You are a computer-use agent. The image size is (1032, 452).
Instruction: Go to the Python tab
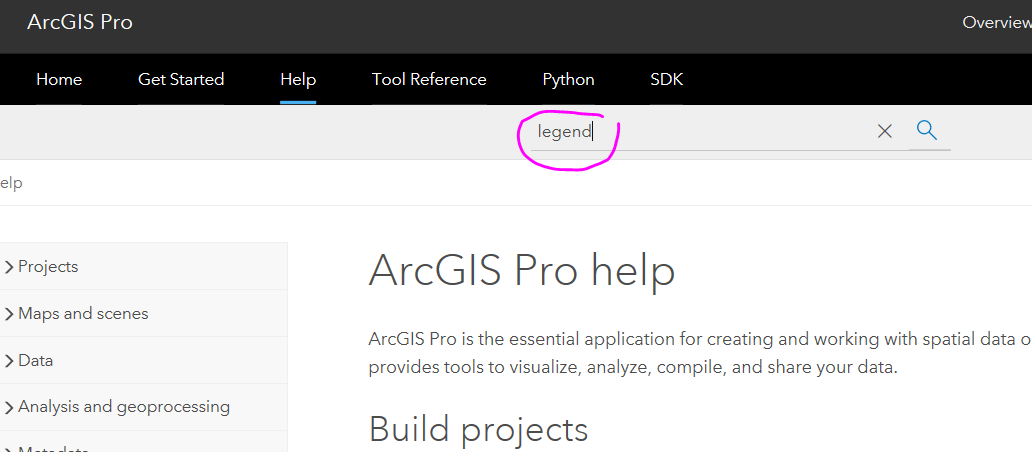tap(568, 79)
